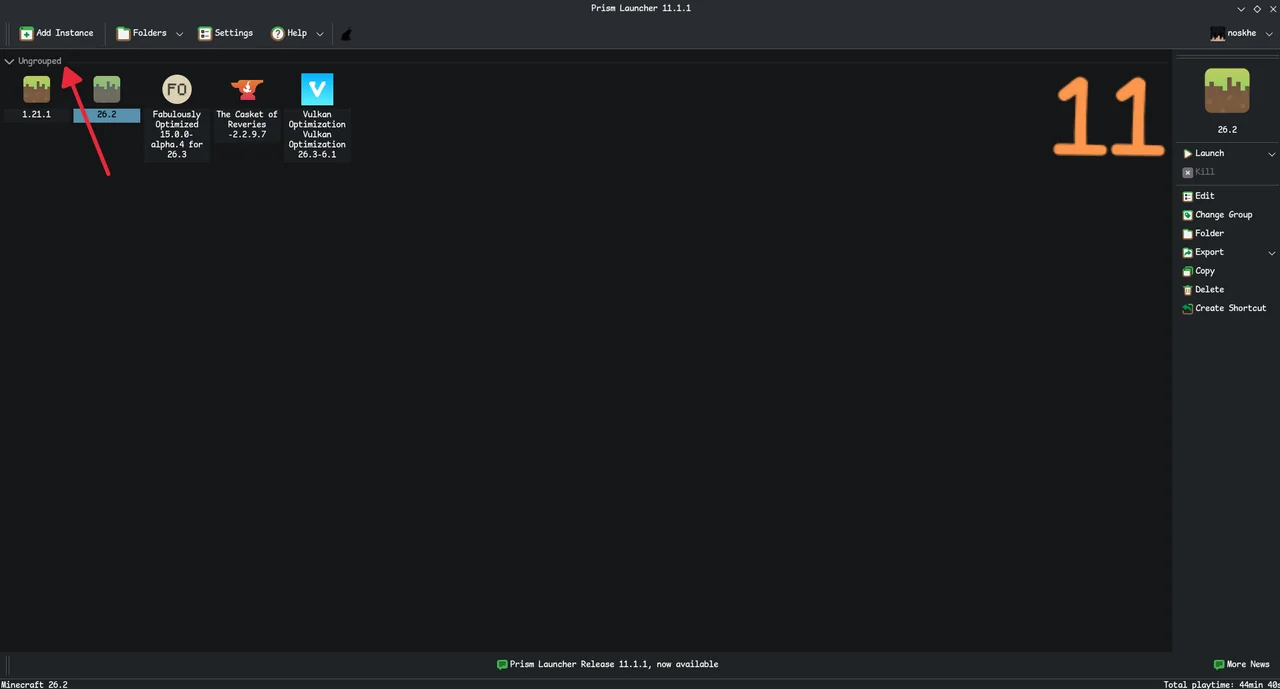Expand the Export options dropdown arrow
The image size is (1280, 689).
pos(1272,253)
